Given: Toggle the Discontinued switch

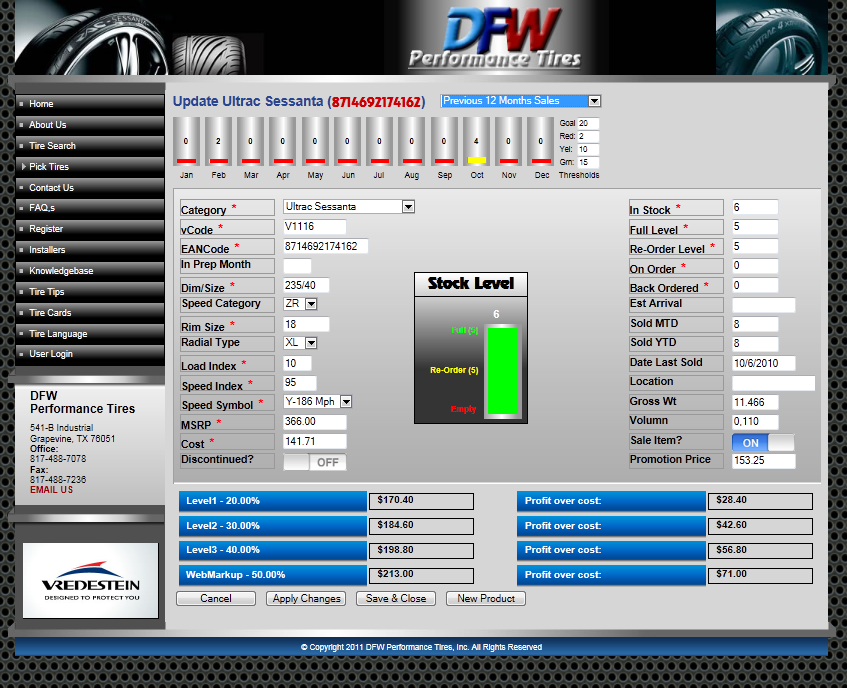Looking at the screenshot, I should coord(315,462).
